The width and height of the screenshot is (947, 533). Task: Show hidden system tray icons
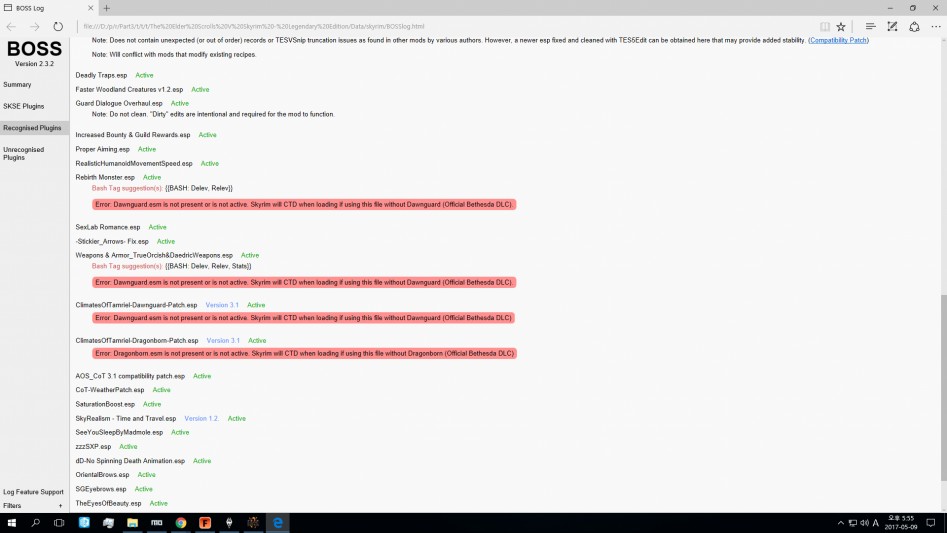click(x=841, y=523)
